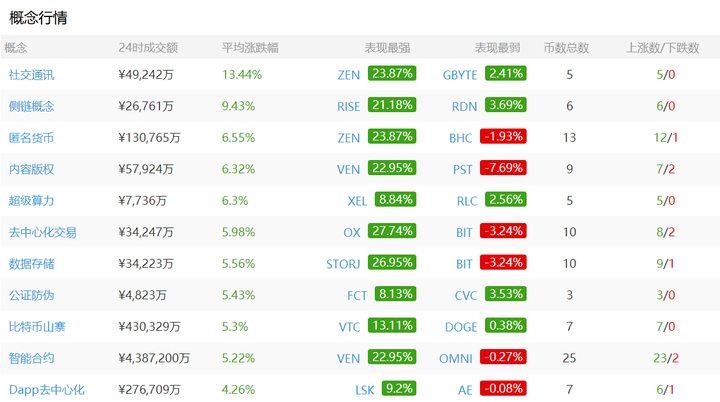Open the 比特币山寨 concept link

pos(37,327)
